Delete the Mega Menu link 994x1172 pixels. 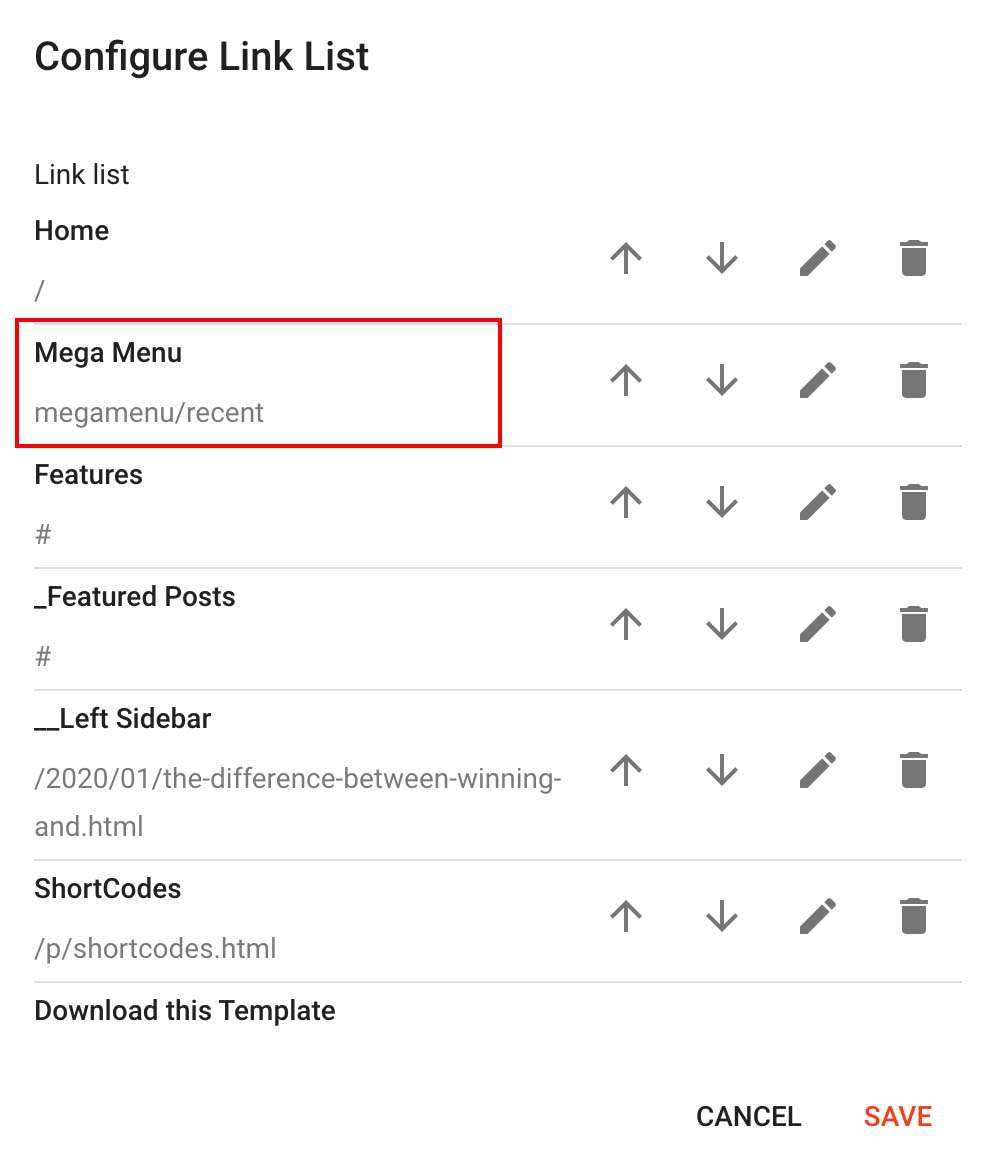(913, 380)
